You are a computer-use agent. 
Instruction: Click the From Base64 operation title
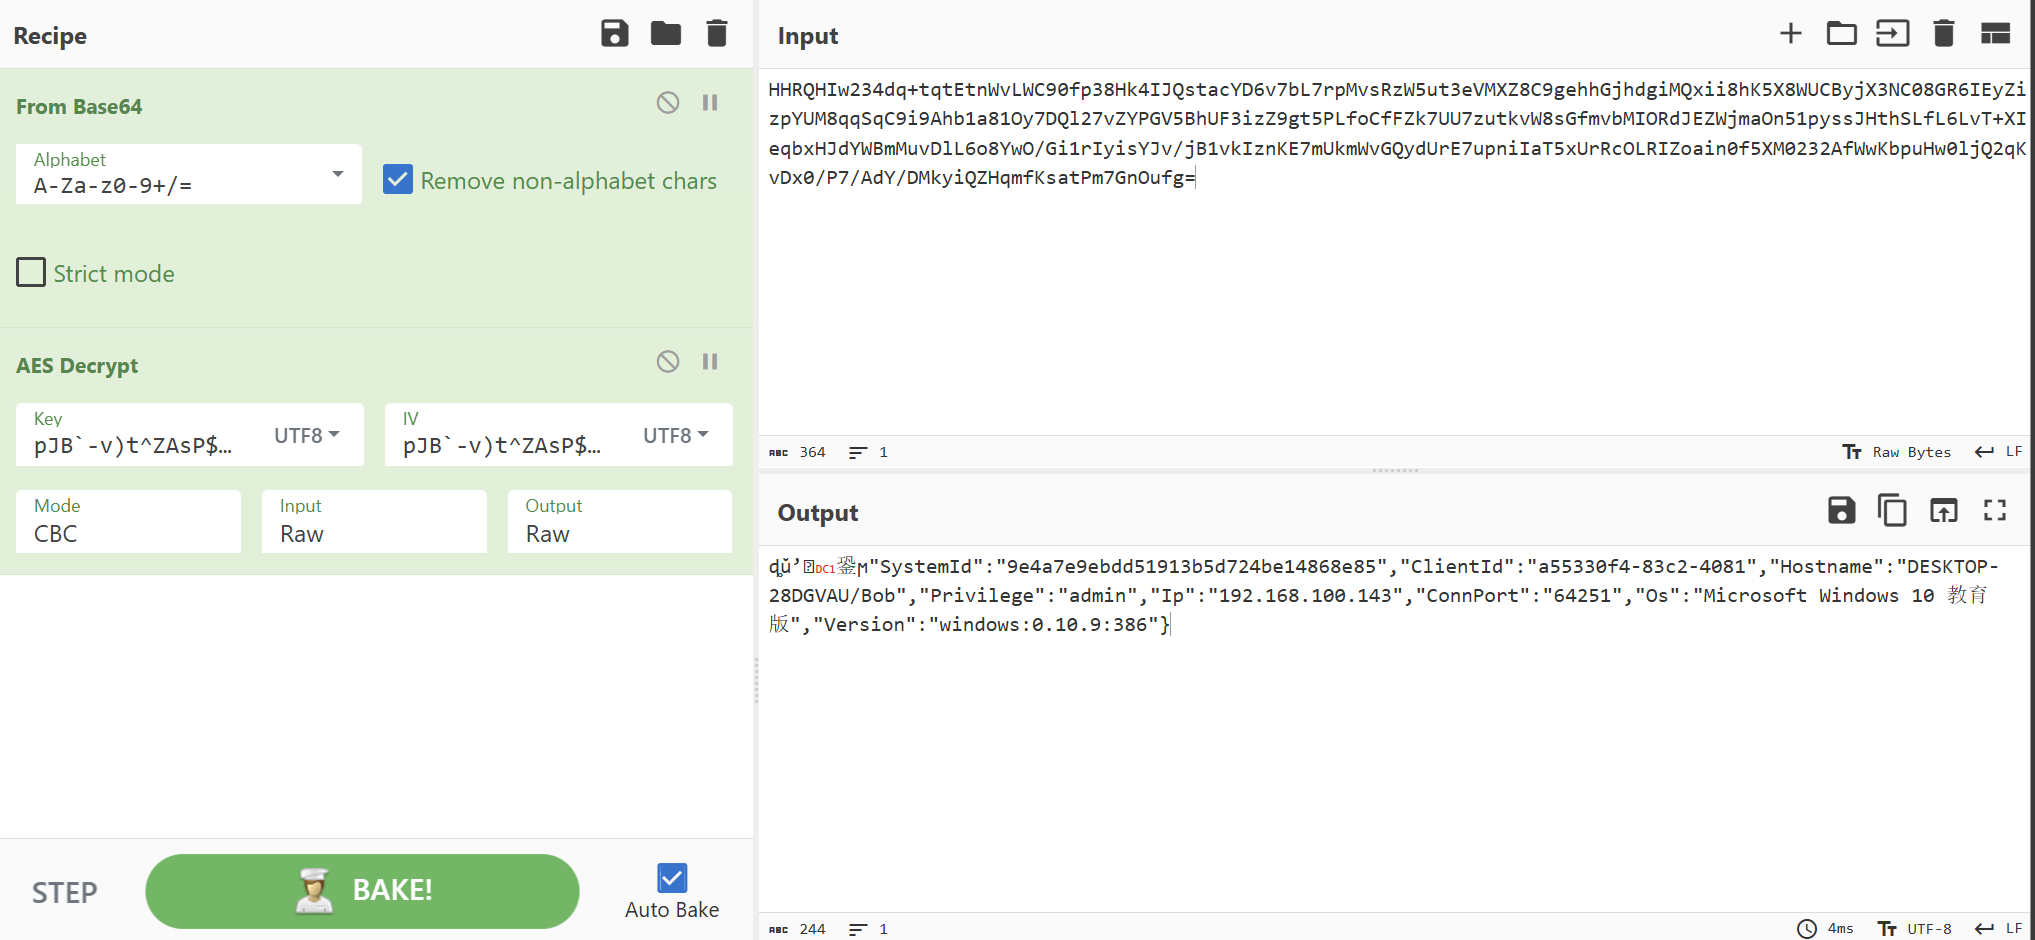[x=79, y=106]
